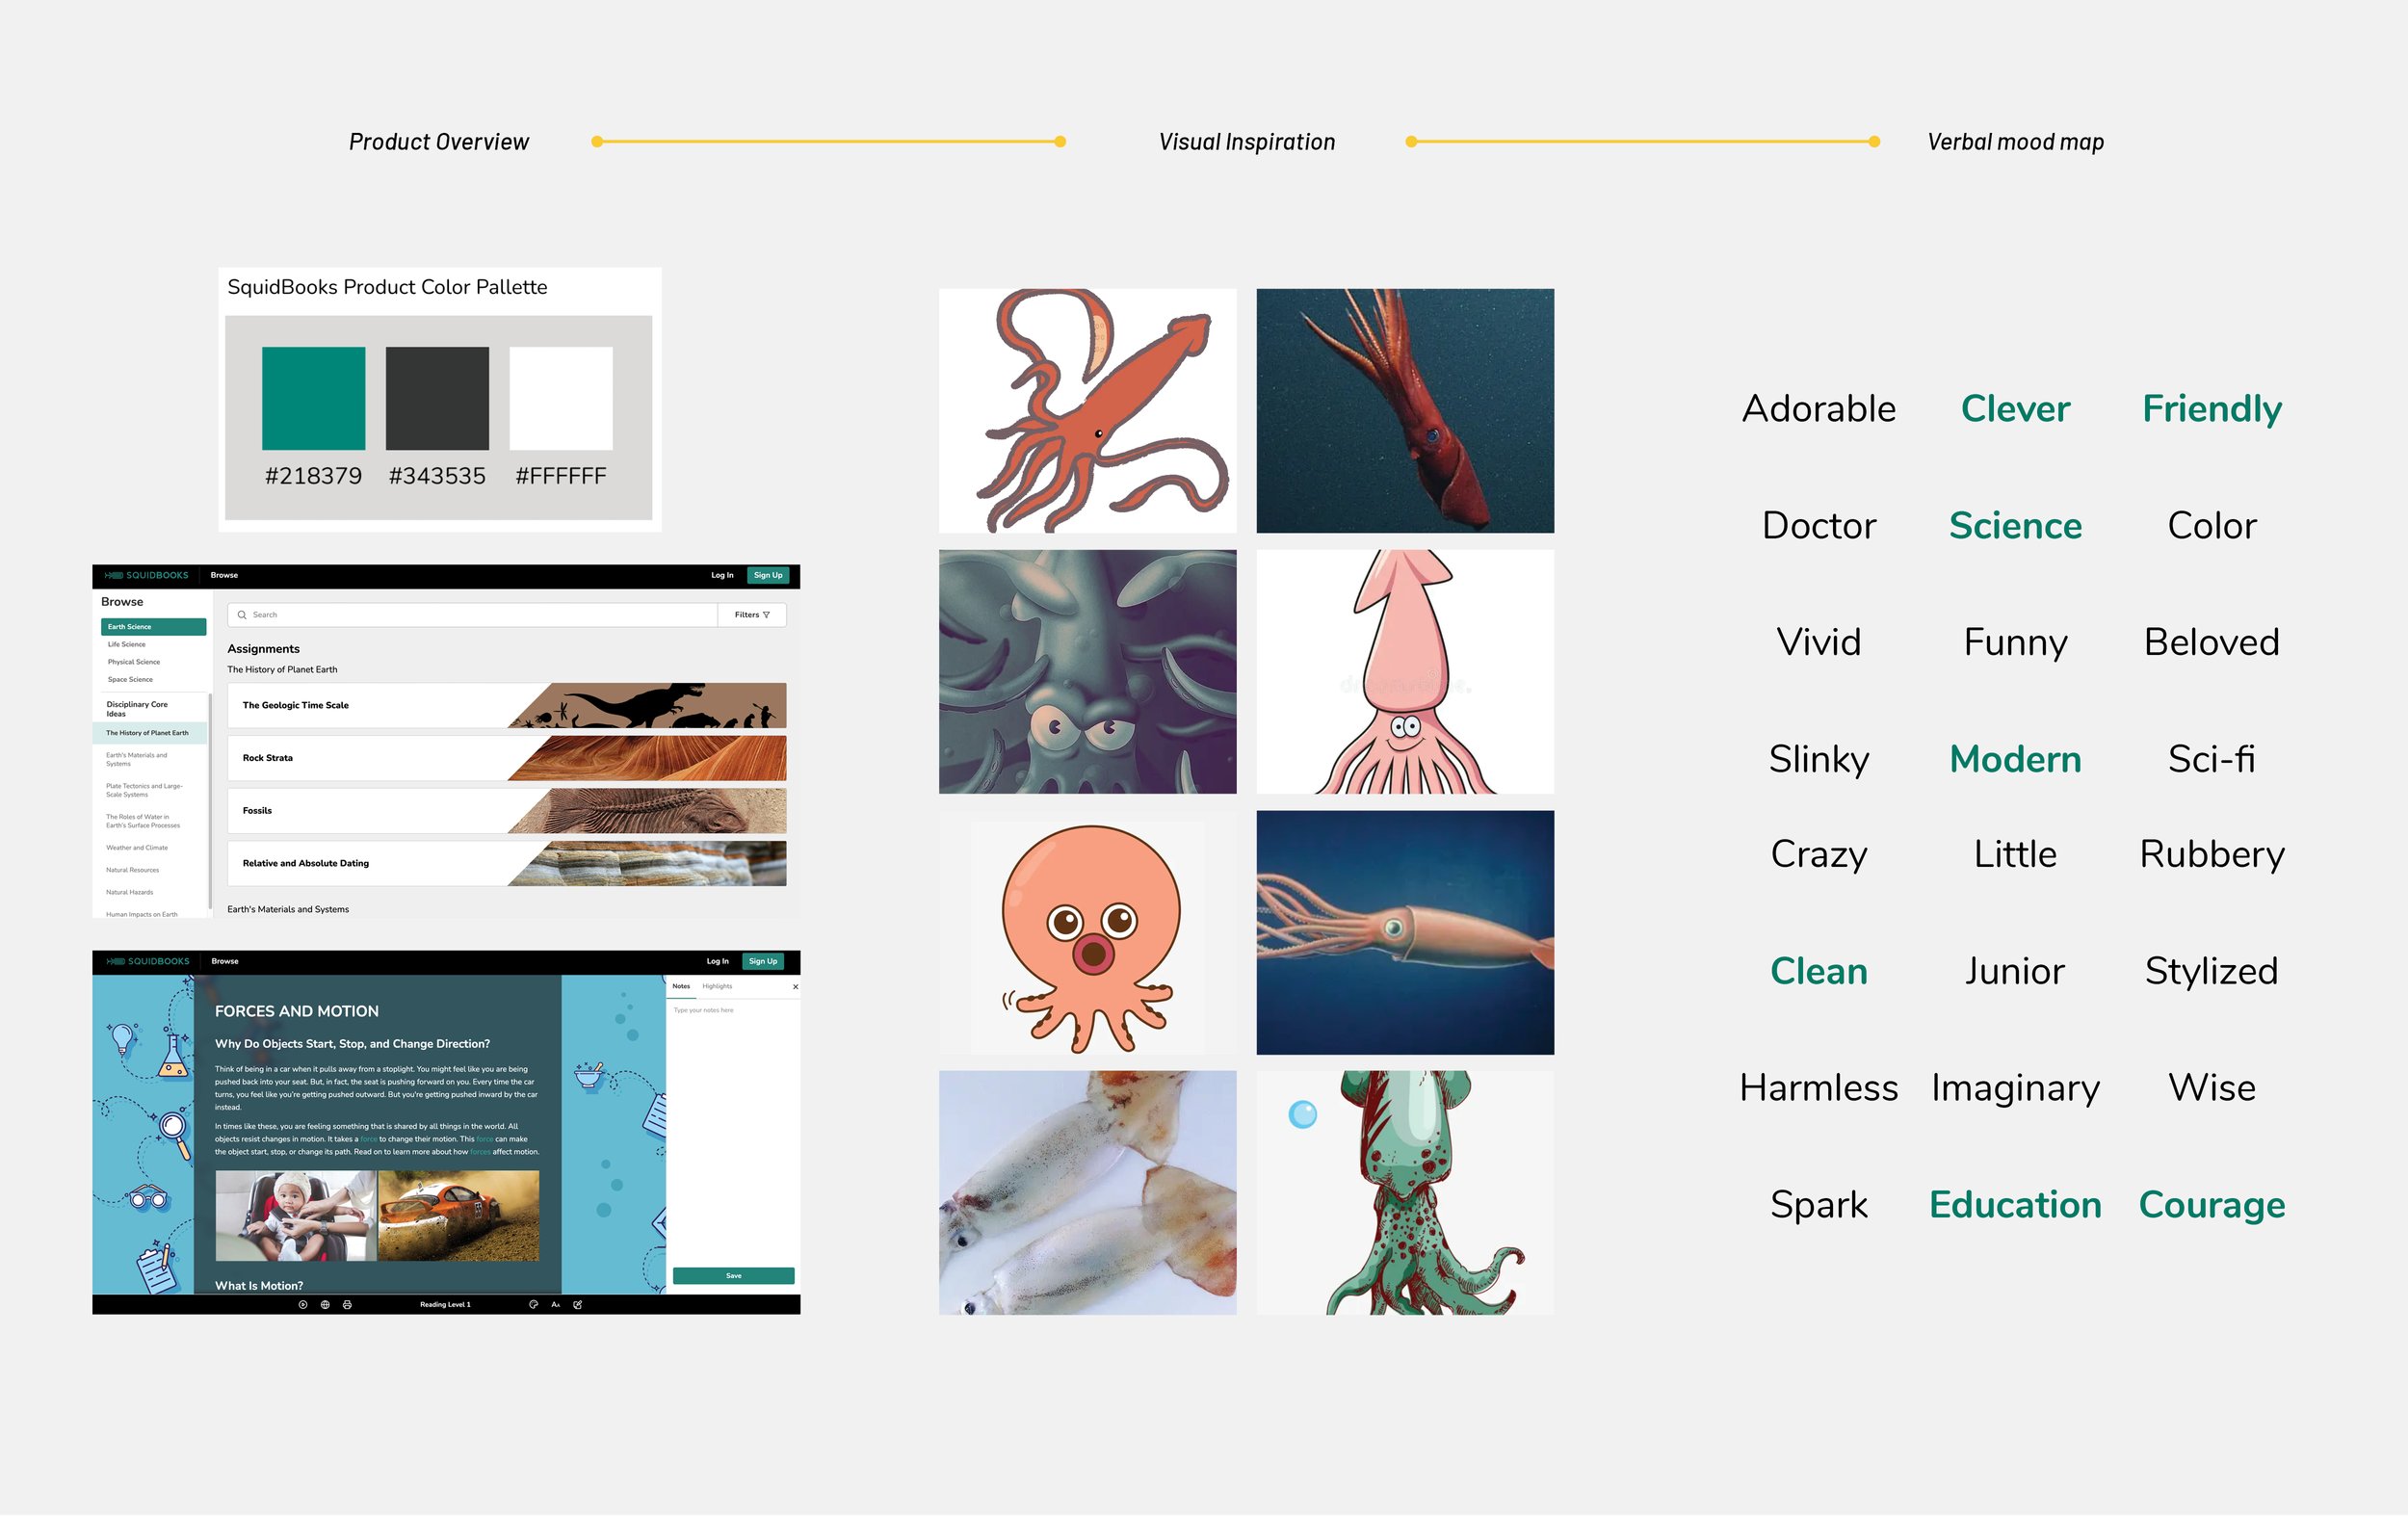The image size is (2408, 1517).
Task: Click the font size Aa icon
Action: pos(556,1305)
